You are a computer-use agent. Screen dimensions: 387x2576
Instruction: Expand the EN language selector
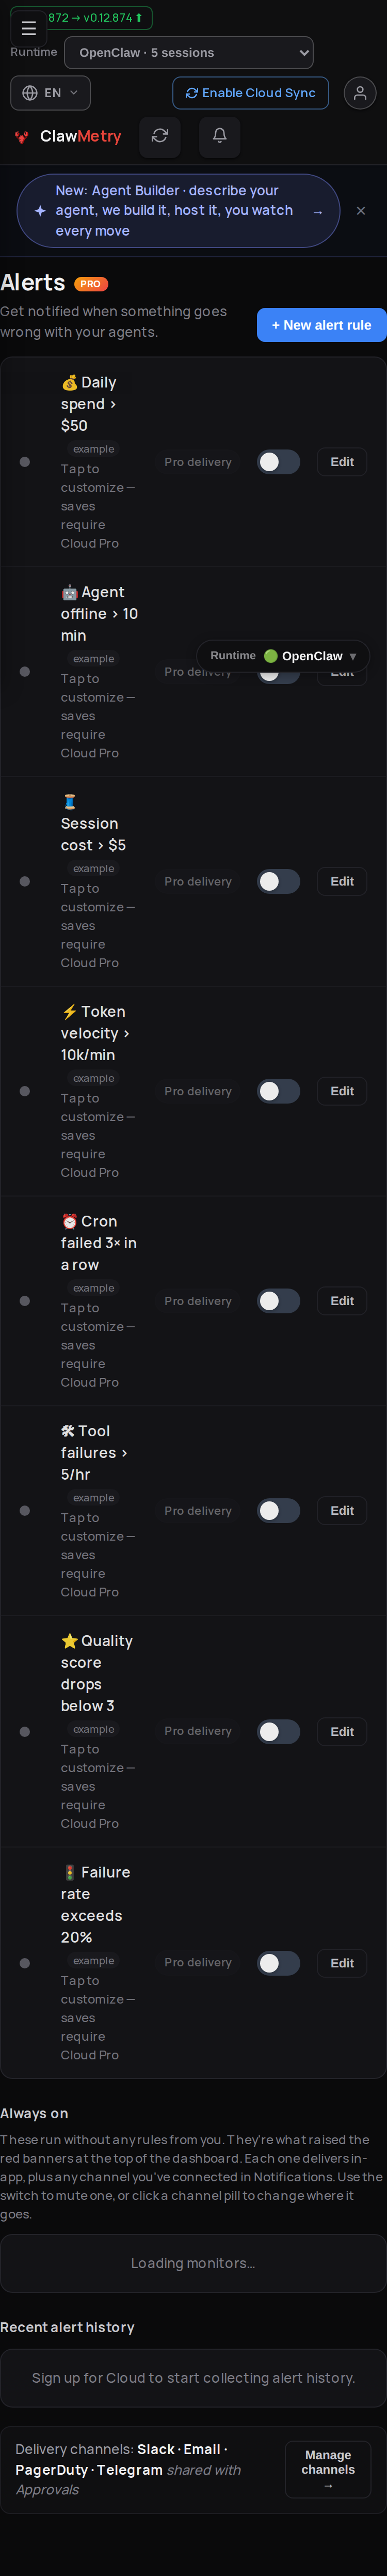[x=50, y=93]
